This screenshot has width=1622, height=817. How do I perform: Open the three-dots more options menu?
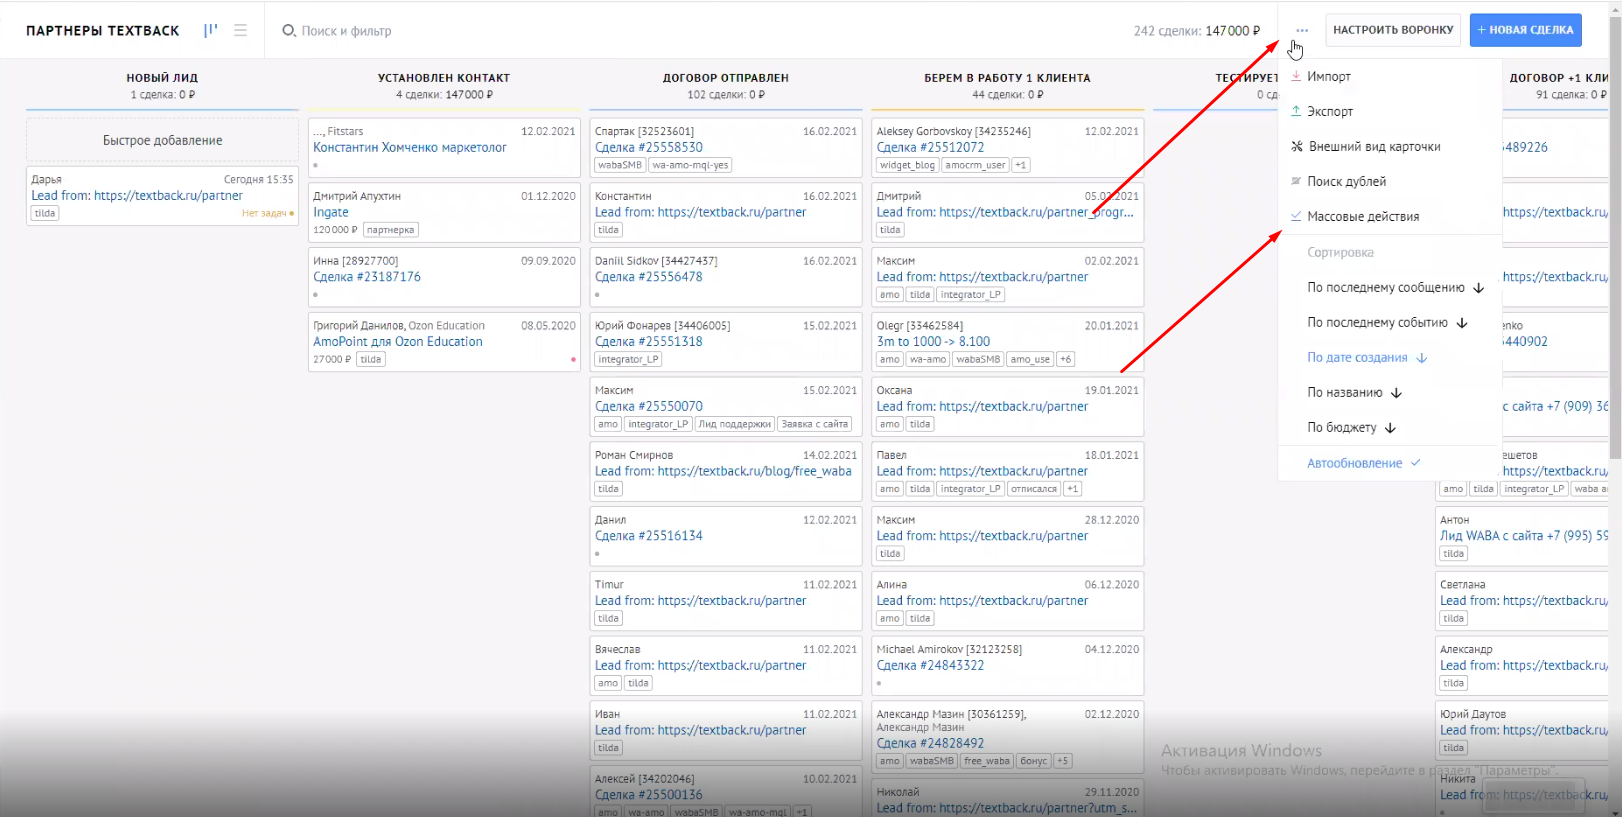click(x=1301, y=30)
